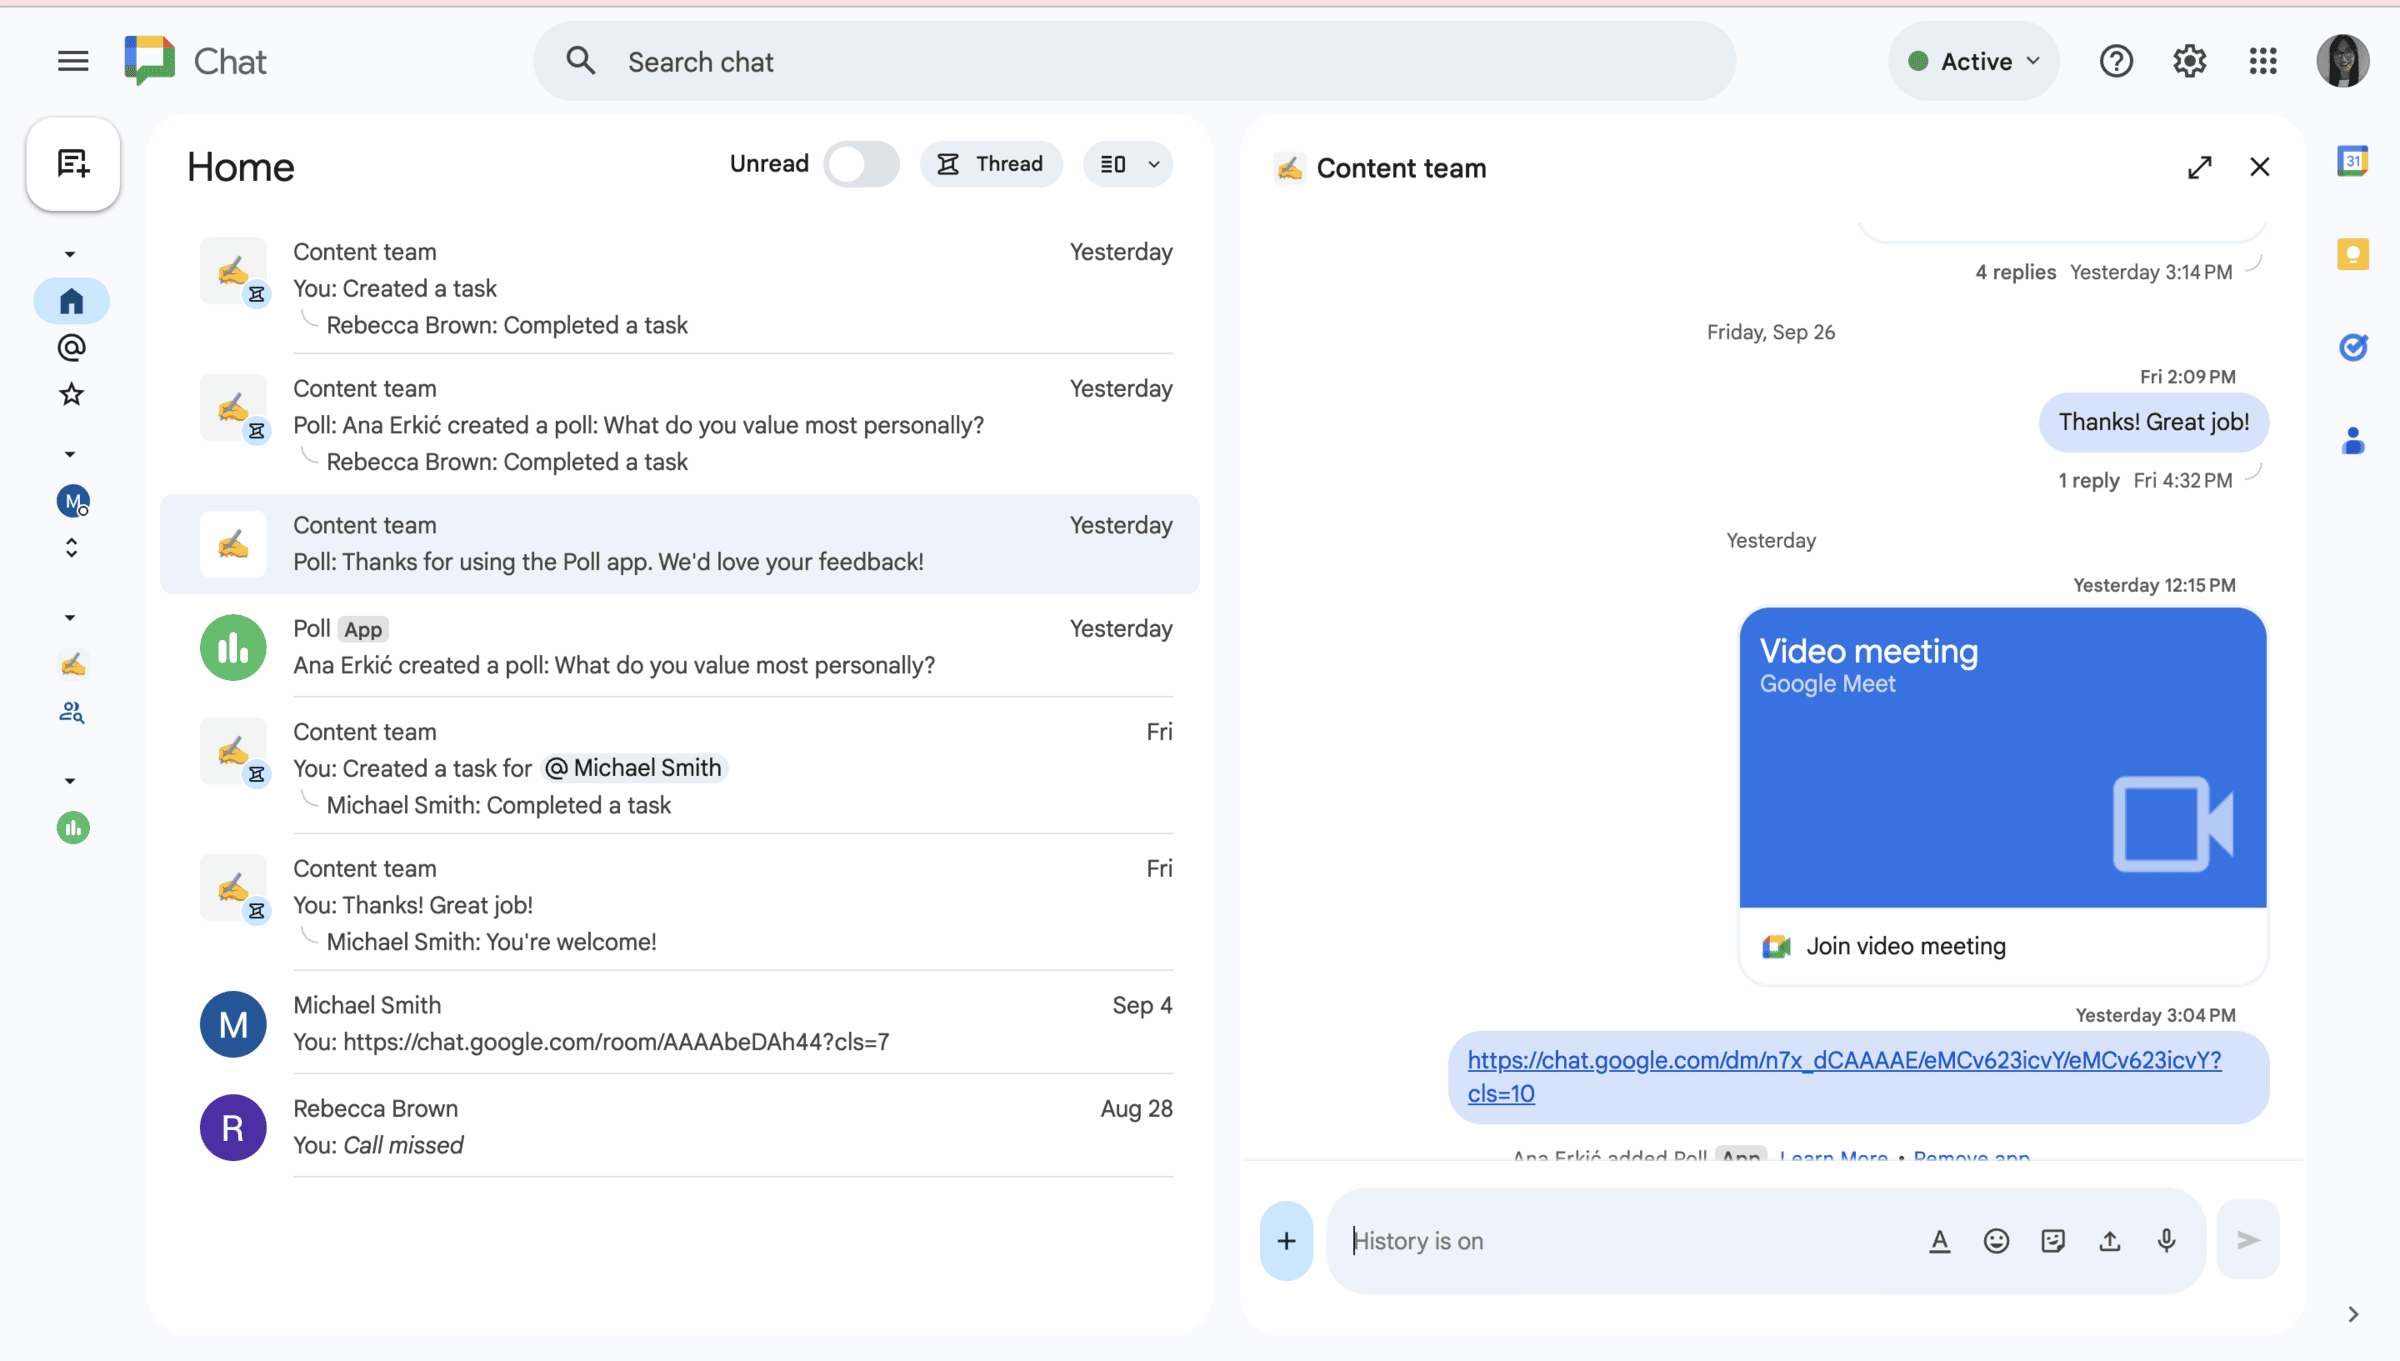Screen dimensions: 2400x1361
Task: Go to the Home view
Action: click(x=71, y=300)
